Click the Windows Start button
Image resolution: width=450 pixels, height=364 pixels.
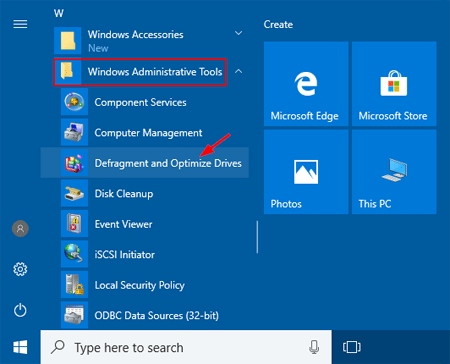click(20, 347)
